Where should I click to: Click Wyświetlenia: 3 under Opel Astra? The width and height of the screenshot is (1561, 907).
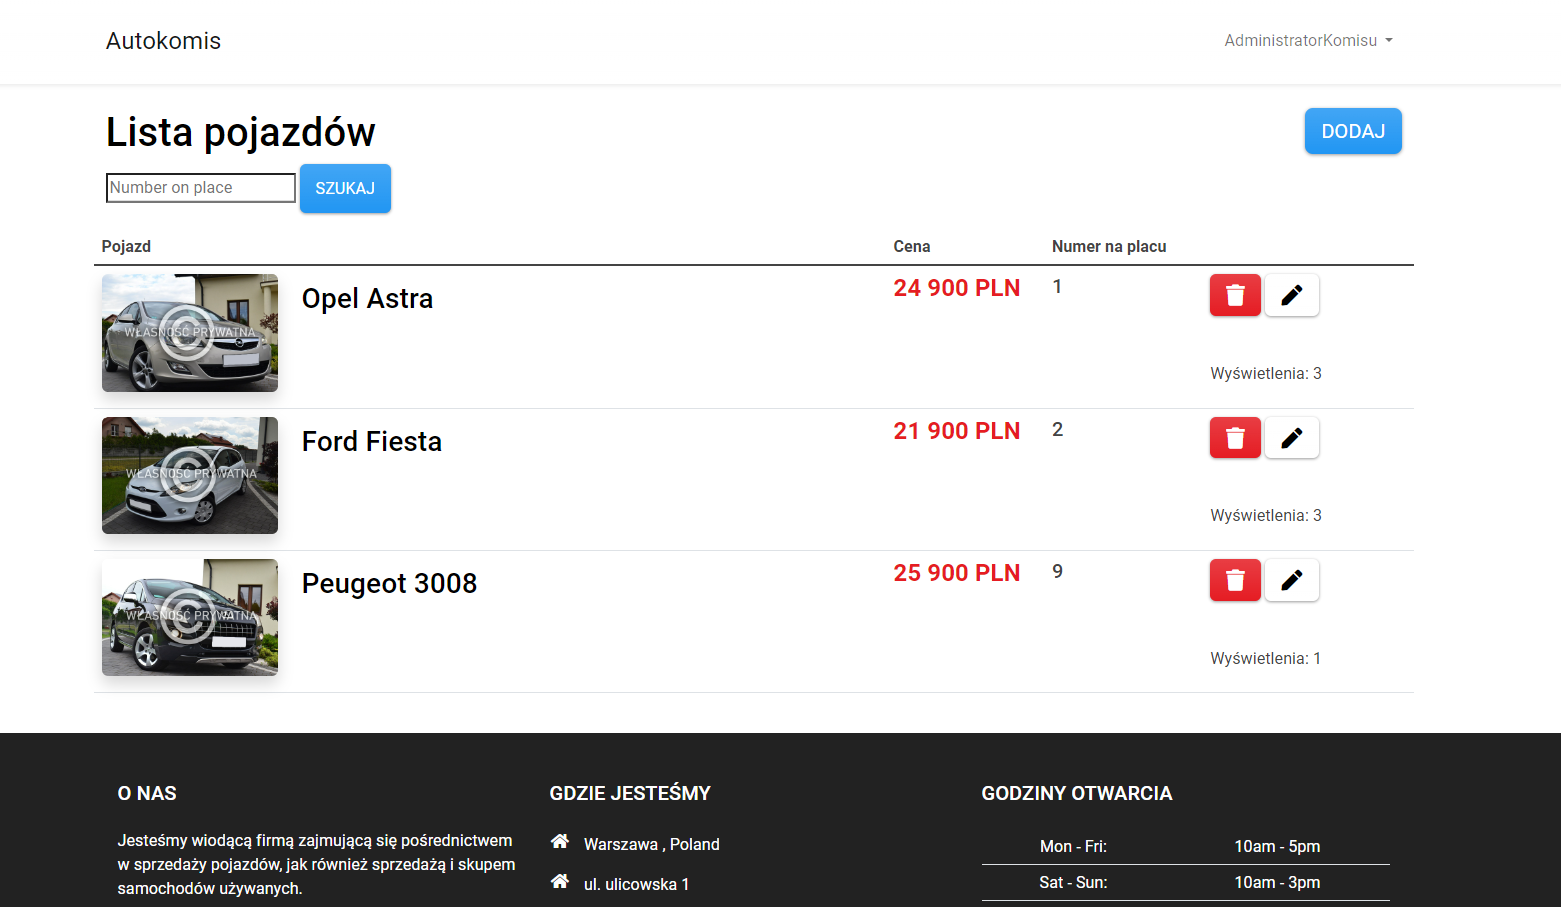point(1266,373)
